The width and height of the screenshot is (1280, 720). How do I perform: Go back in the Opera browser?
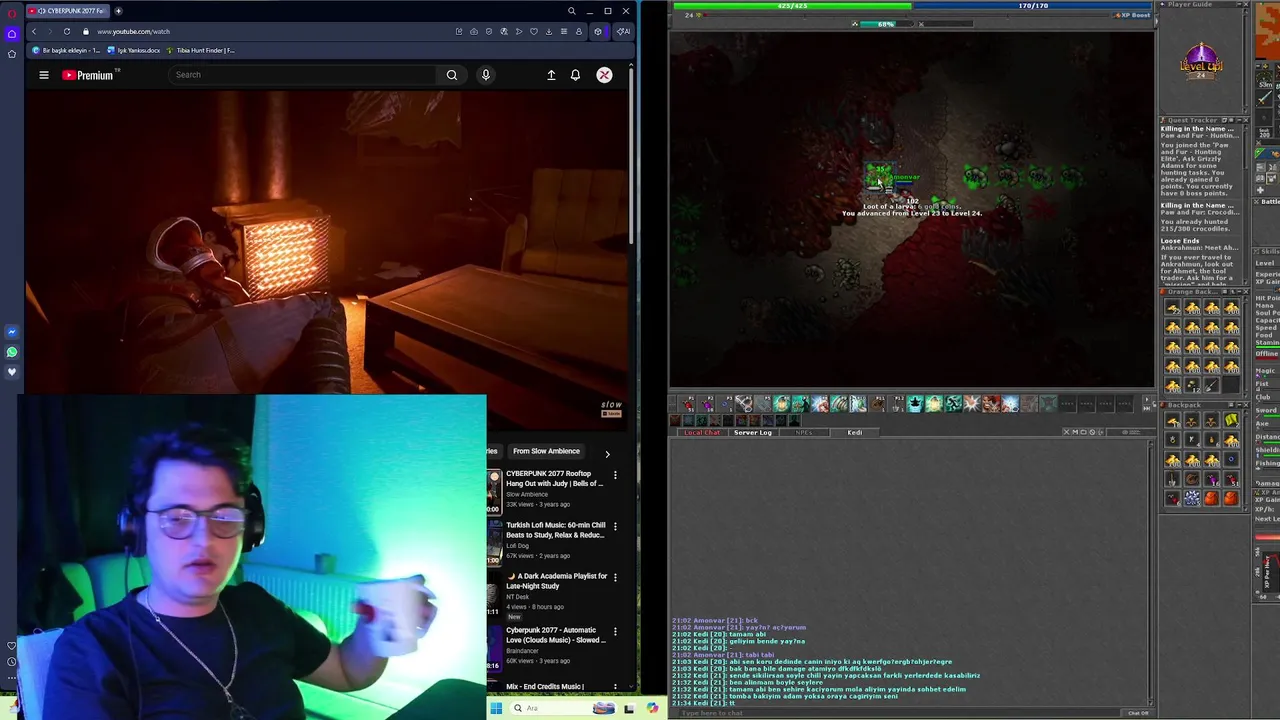tap(34, 31)
